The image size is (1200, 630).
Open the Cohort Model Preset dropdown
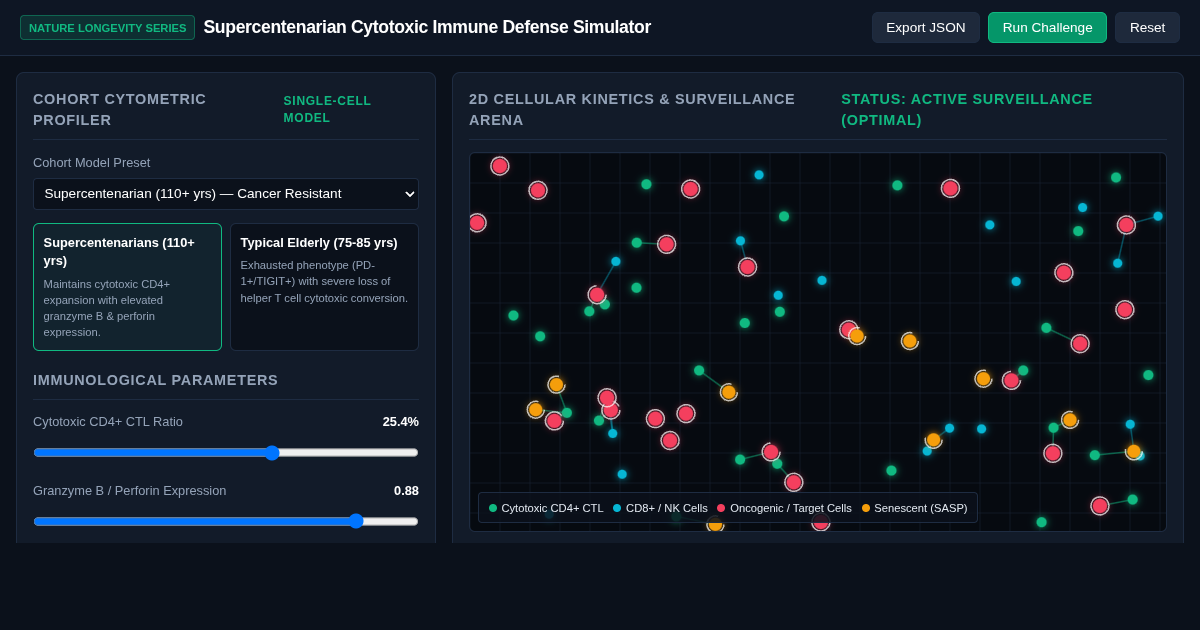226,194
